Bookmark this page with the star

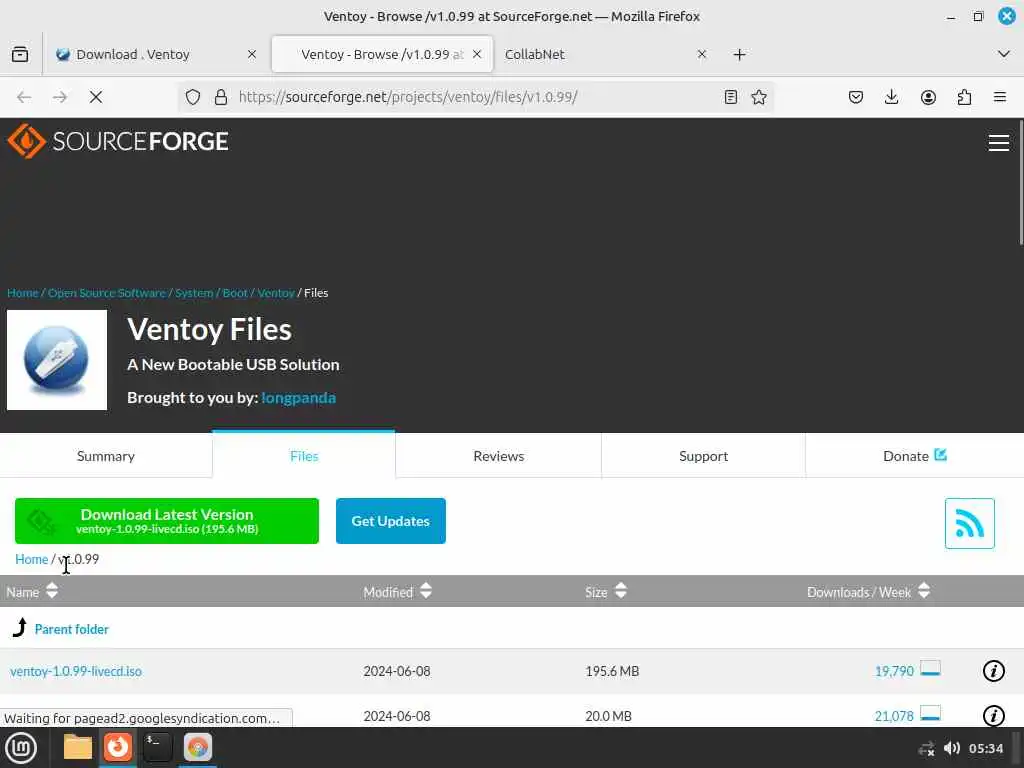758,97
